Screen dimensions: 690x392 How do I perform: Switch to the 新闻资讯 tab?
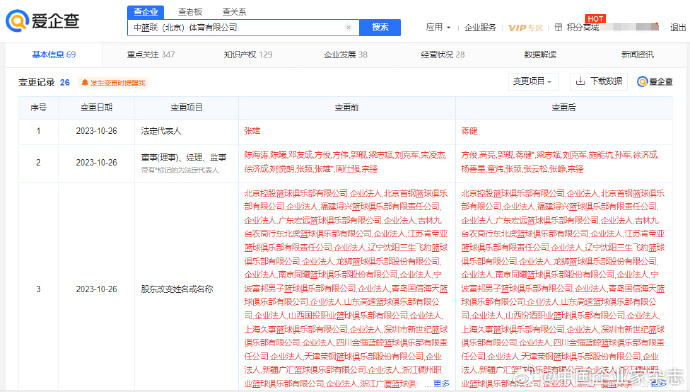pyautogui.click(x=637, y=55)
